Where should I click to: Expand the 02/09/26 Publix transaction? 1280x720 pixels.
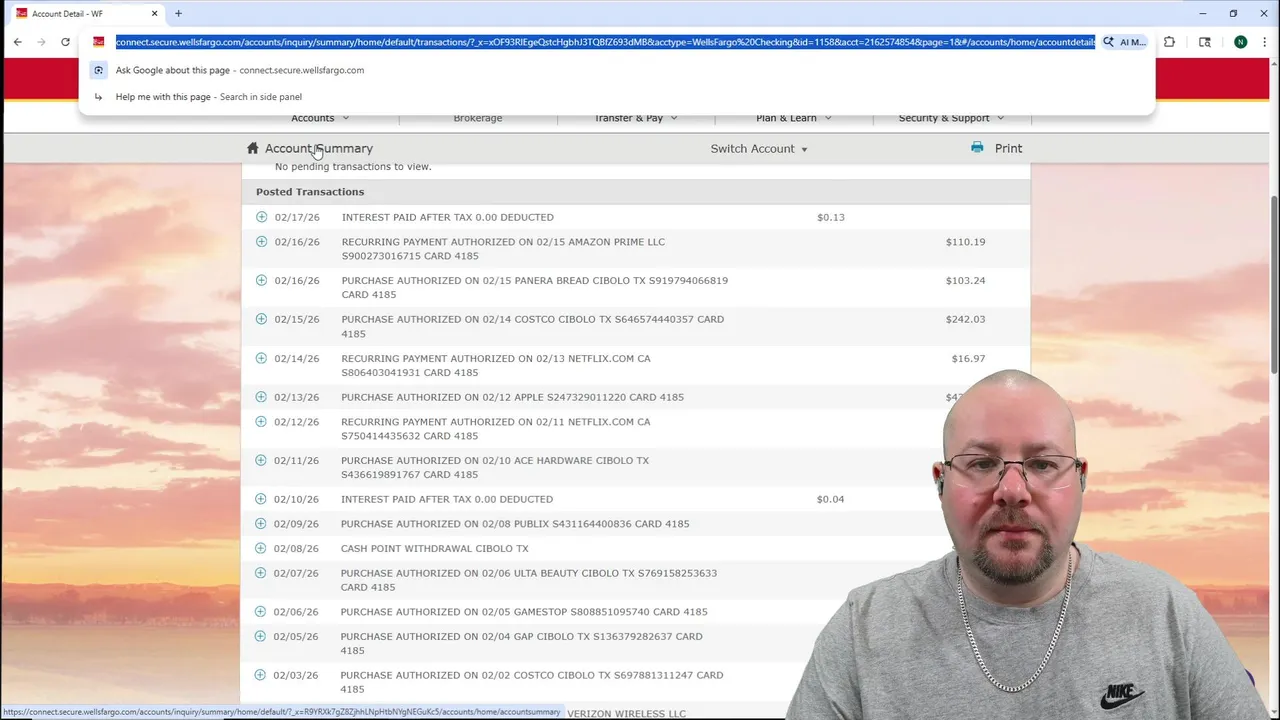click(x=261, y=523)
